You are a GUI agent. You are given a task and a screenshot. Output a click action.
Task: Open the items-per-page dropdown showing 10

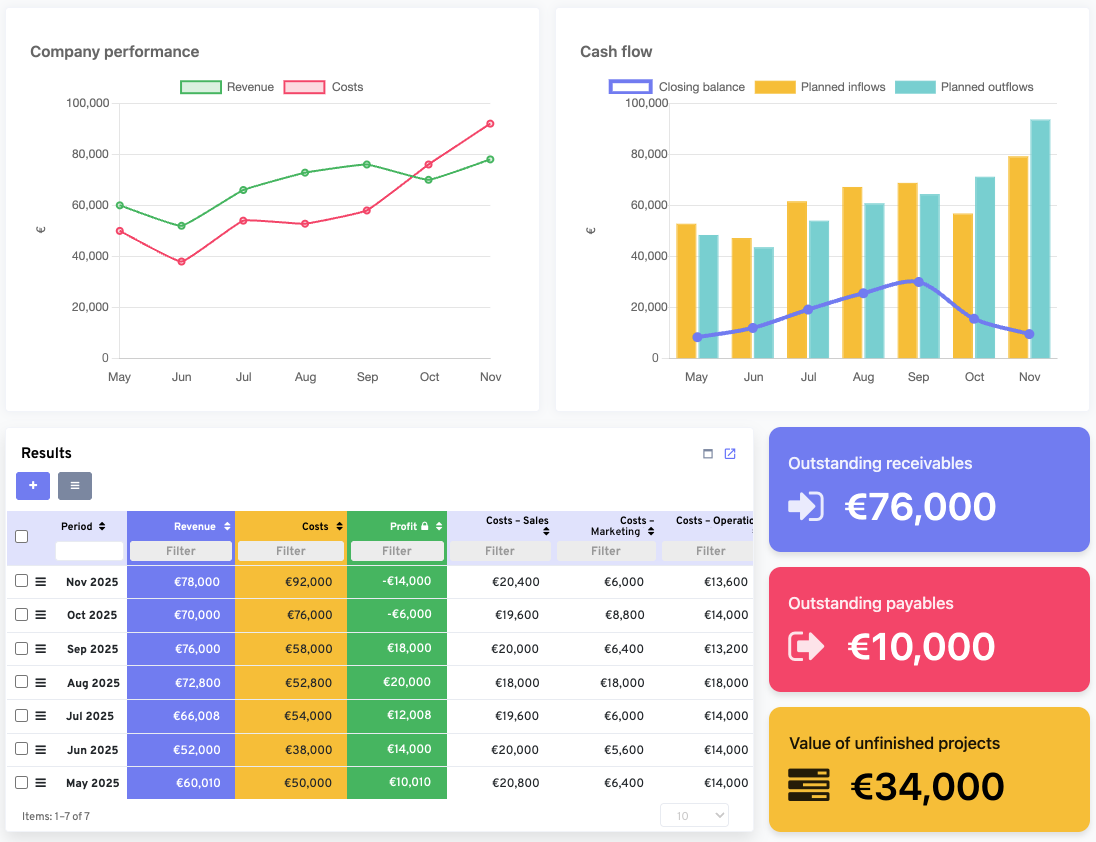click(694, 815)
